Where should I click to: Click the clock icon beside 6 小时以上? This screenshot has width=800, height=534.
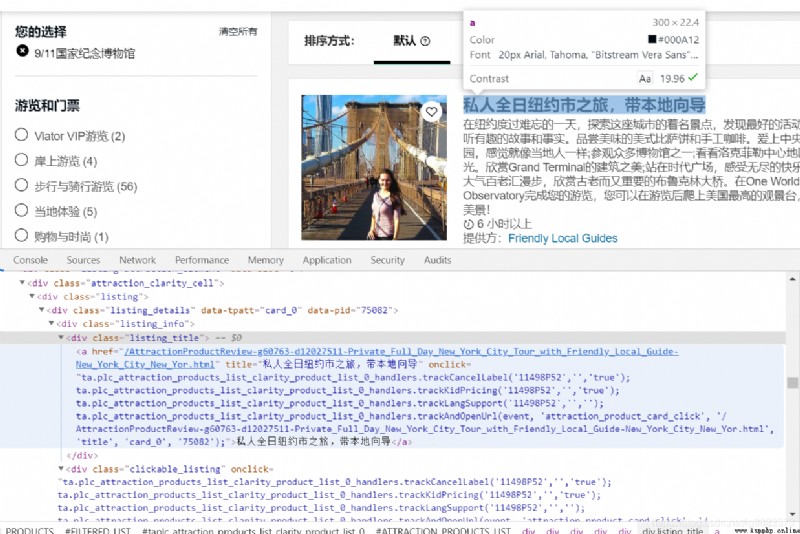(x=468, y=224)
